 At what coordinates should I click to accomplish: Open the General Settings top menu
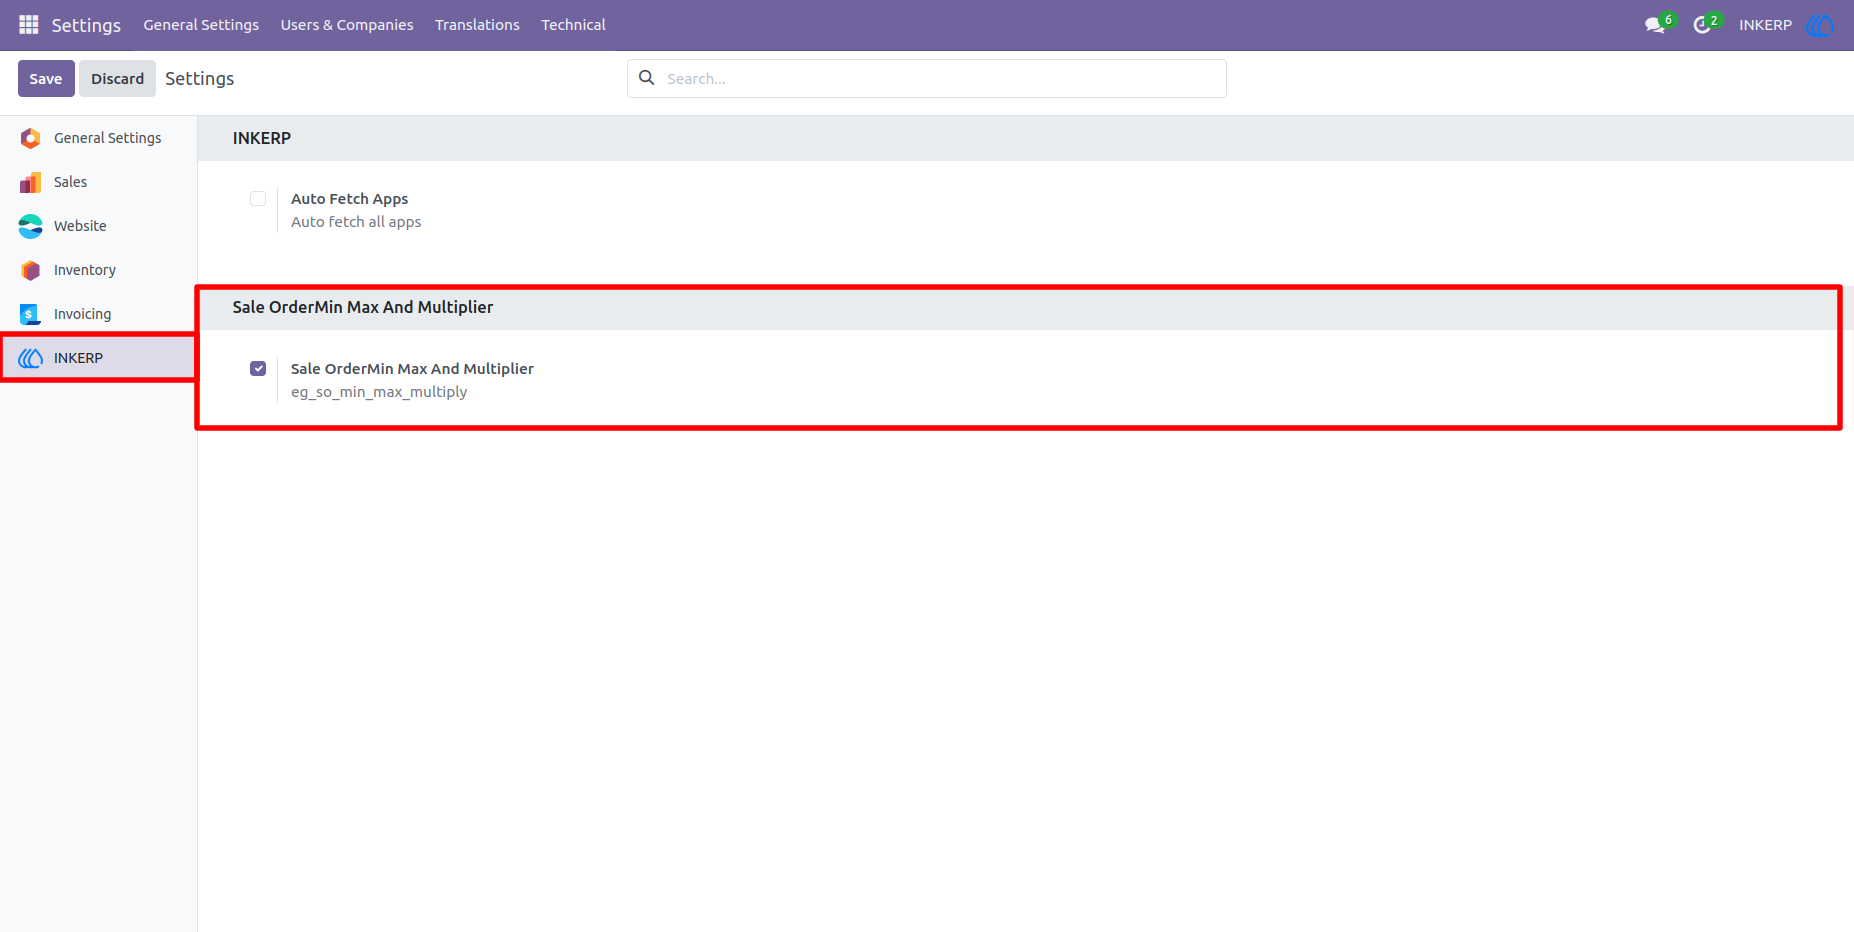(201, 25)
